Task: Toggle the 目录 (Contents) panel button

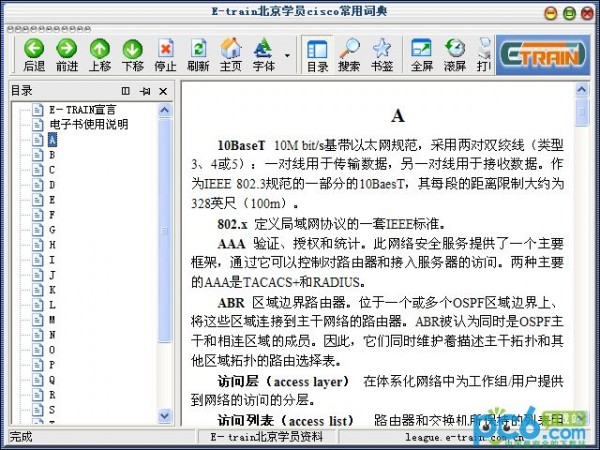Action: click(317, 55)
